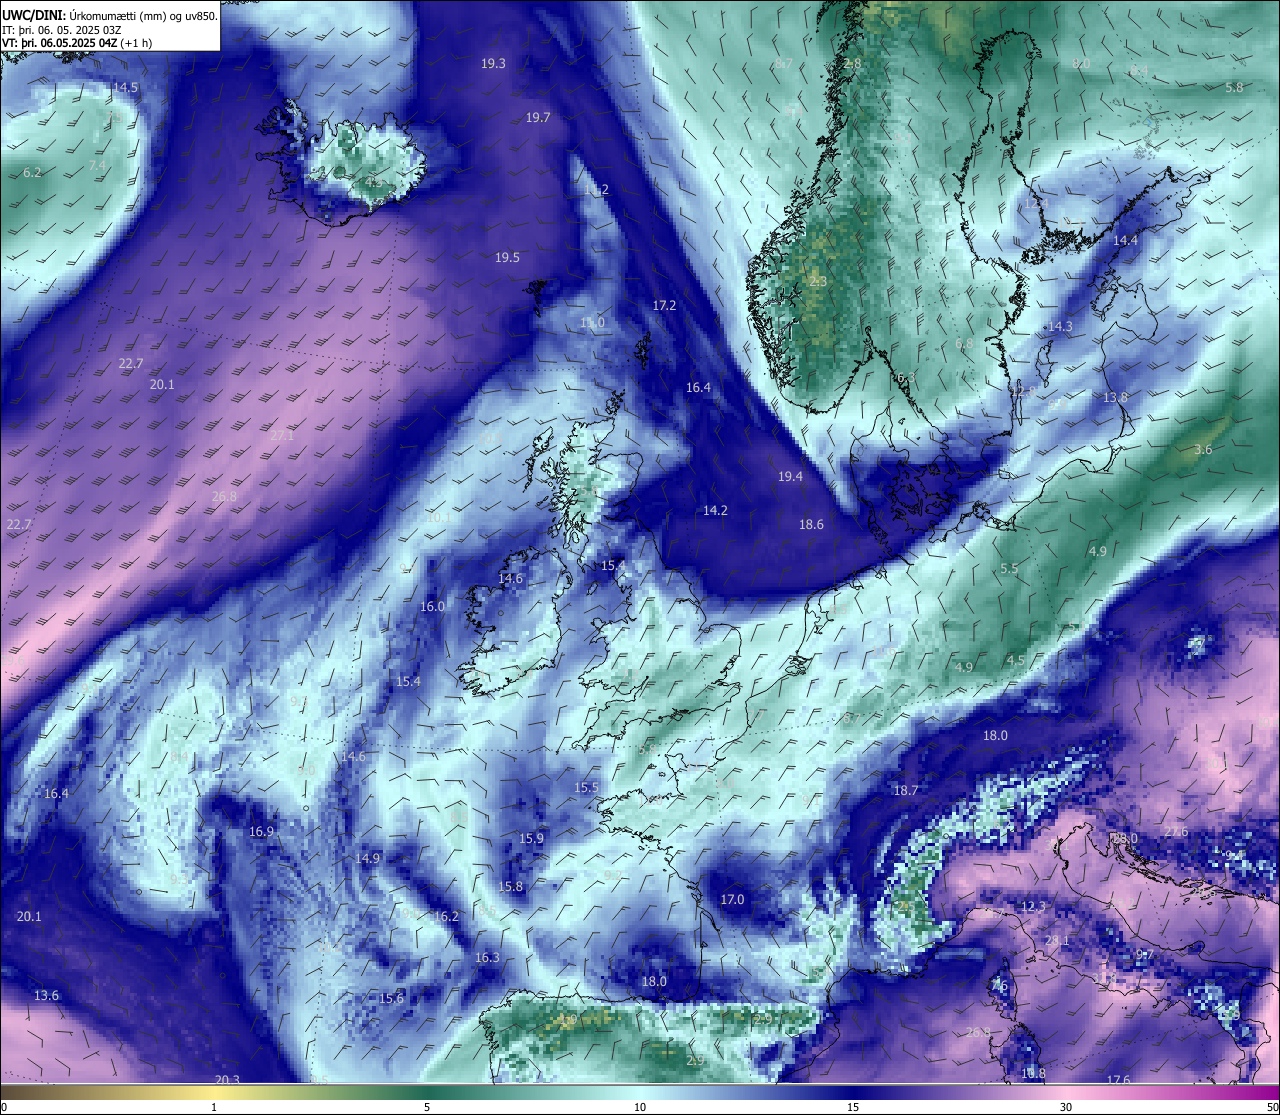
Task: Click the 16.2 map value
Action: (x=446, y=917)
